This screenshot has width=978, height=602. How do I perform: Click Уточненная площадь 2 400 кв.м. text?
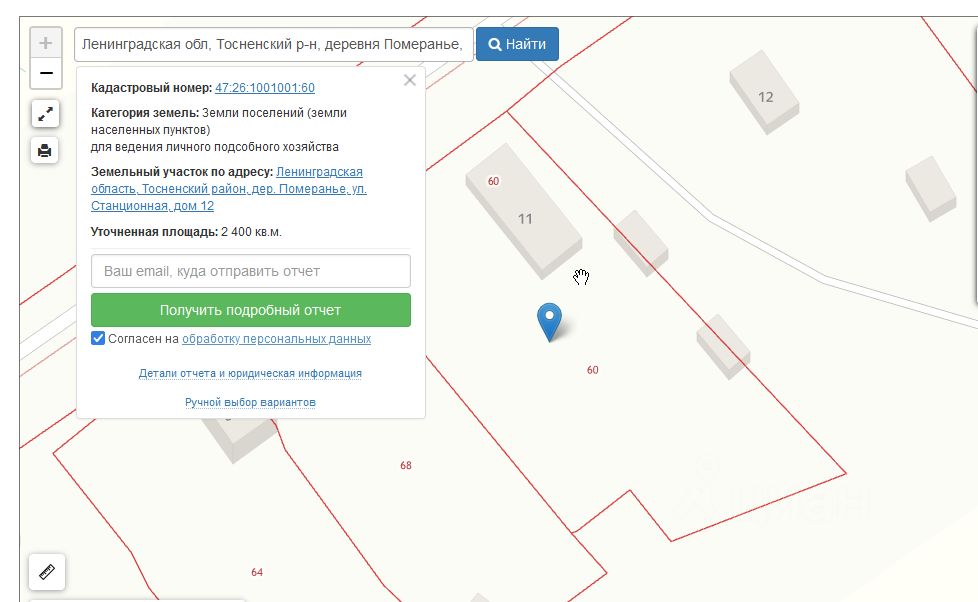[x=186, y=232]
